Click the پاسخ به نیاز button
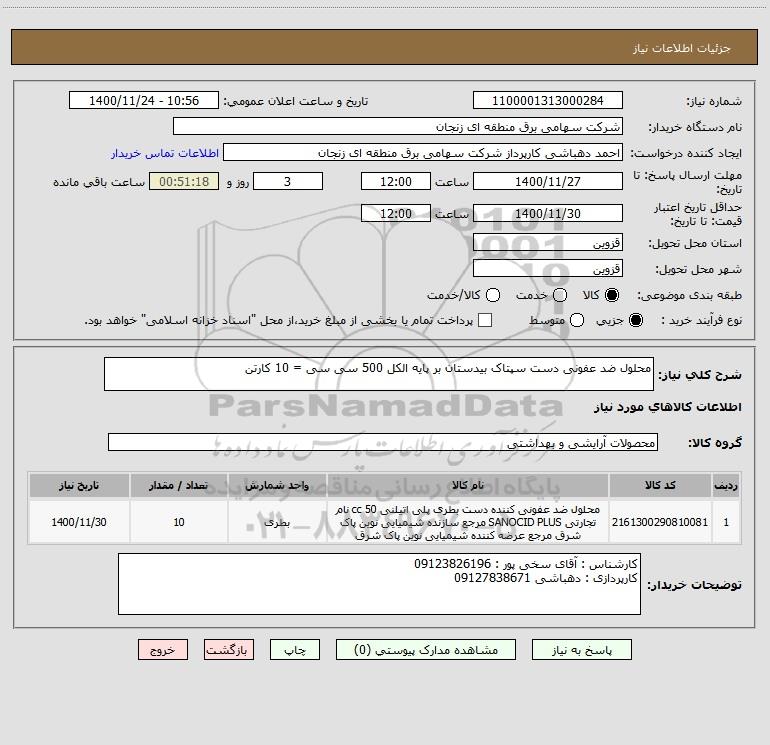 [x=581, y=650]
